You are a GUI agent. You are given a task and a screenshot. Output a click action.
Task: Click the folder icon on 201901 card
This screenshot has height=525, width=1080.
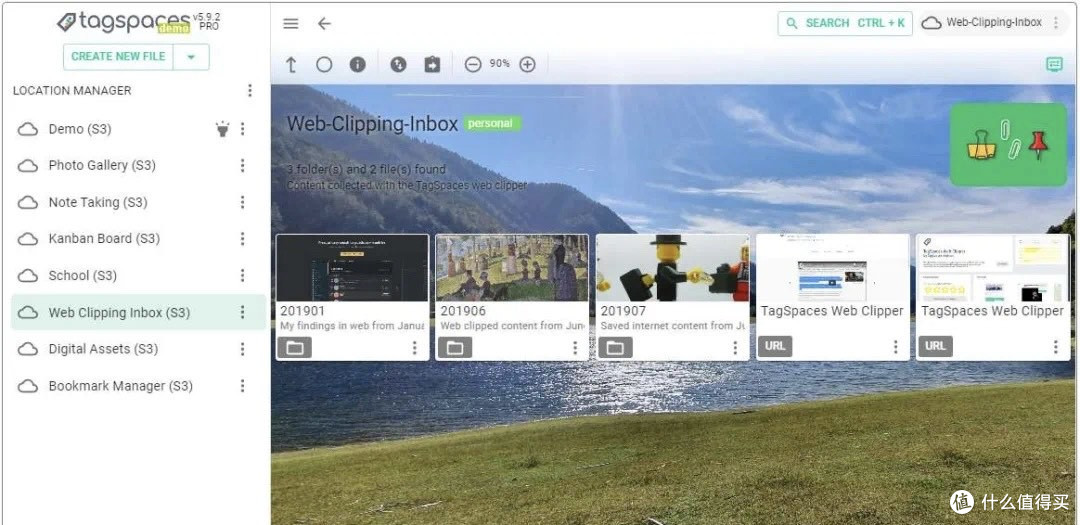pyautogui.click(x=295, y=347)
